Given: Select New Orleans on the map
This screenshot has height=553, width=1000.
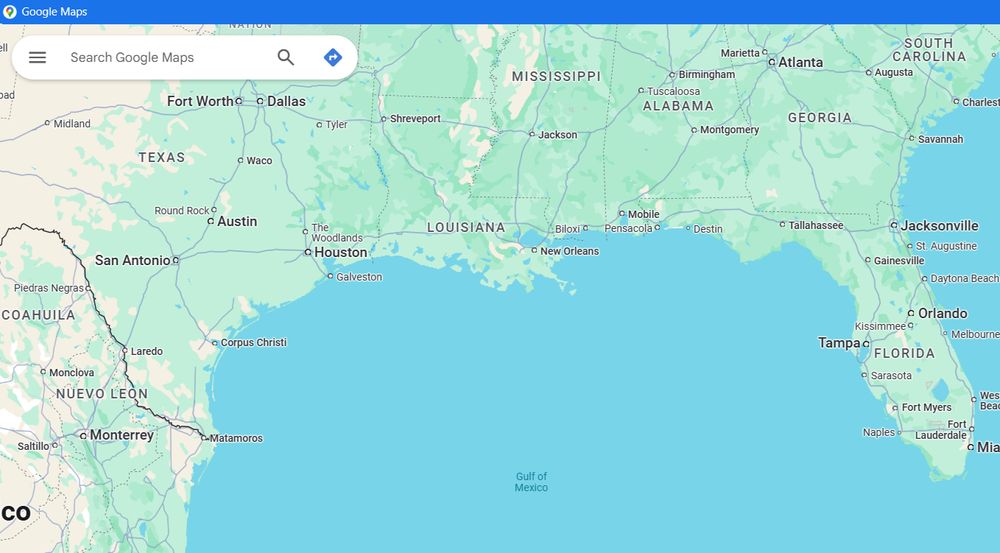Looking at the screenshot, I should pos(570,251).
